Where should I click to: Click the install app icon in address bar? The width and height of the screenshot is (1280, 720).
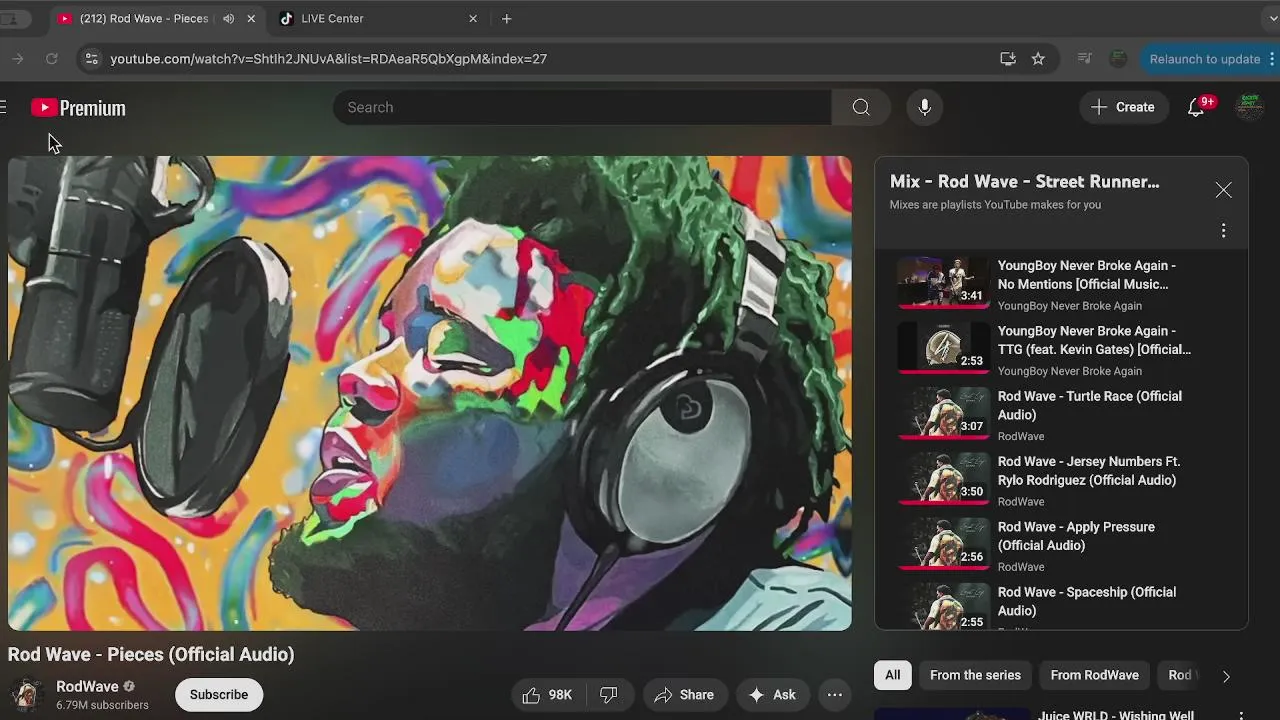coord(1008,59)
